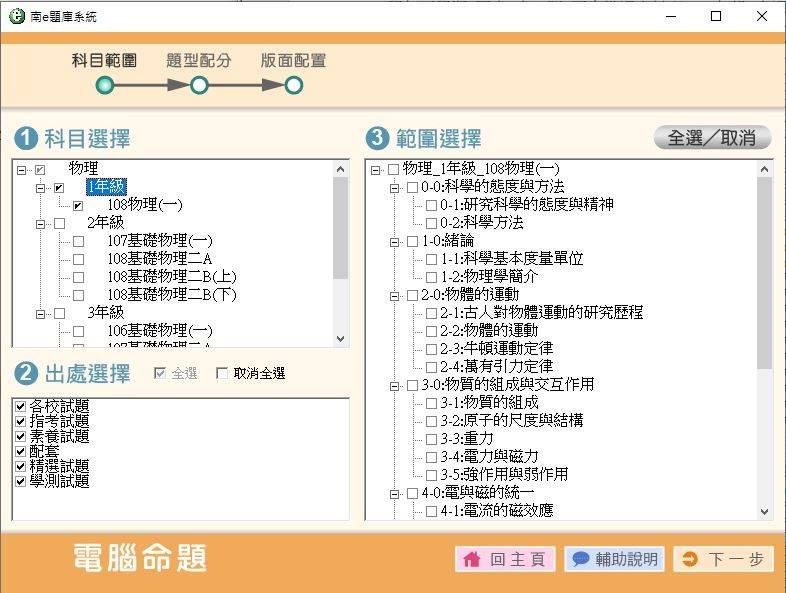786x593 pixels.
Task: Collapse the 4-0:電與磁的統一 node
Action: pyautogui.click(x=395, y=494)
